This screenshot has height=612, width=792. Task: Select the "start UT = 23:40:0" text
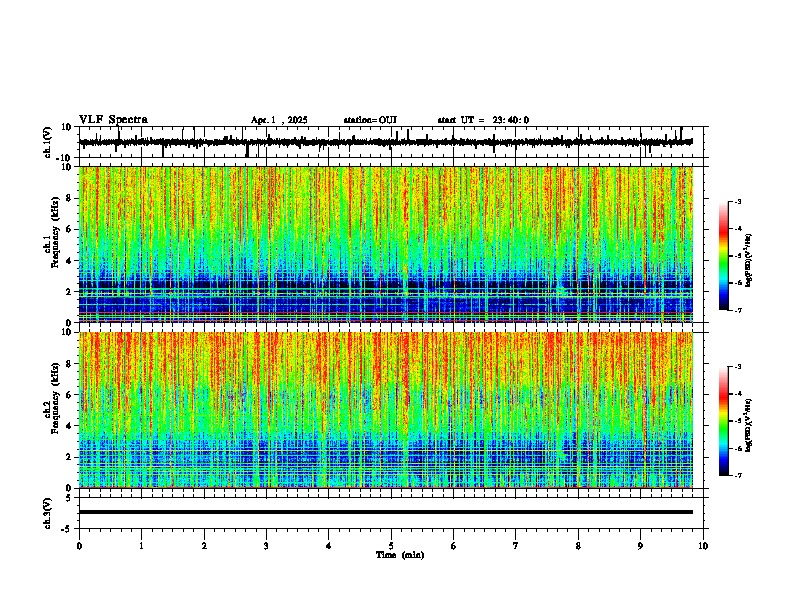(x=483, y=120)
